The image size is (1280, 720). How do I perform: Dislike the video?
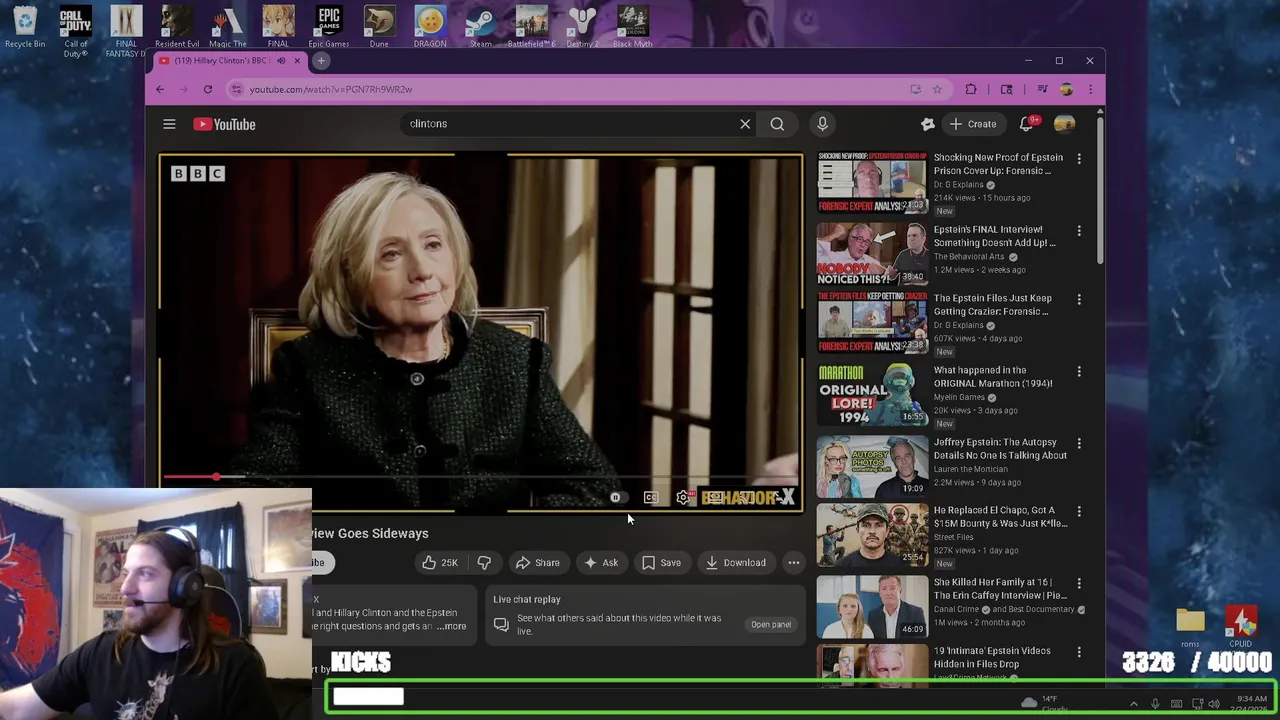pos(484,562)
